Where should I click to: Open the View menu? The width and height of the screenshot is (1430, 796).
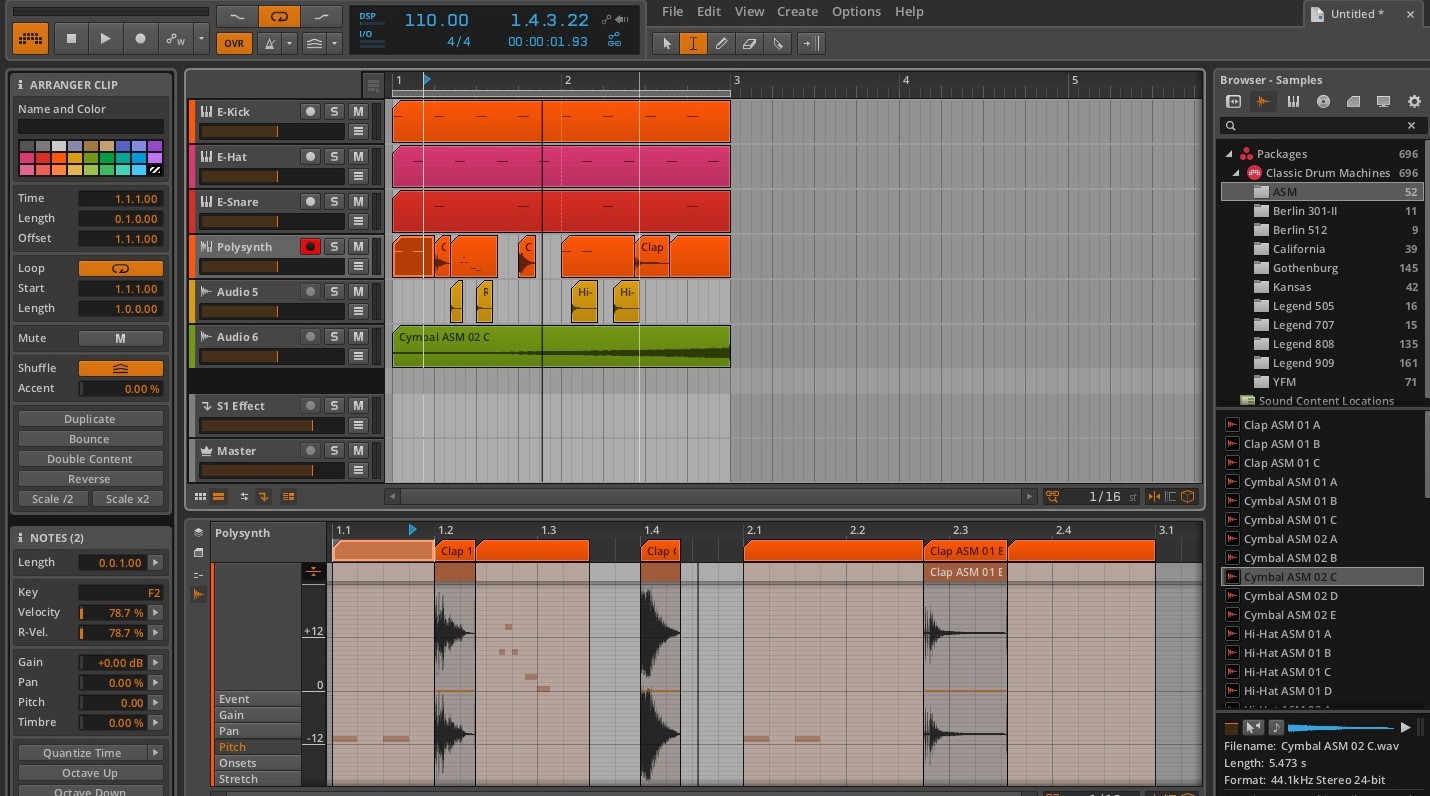[749, 11]
